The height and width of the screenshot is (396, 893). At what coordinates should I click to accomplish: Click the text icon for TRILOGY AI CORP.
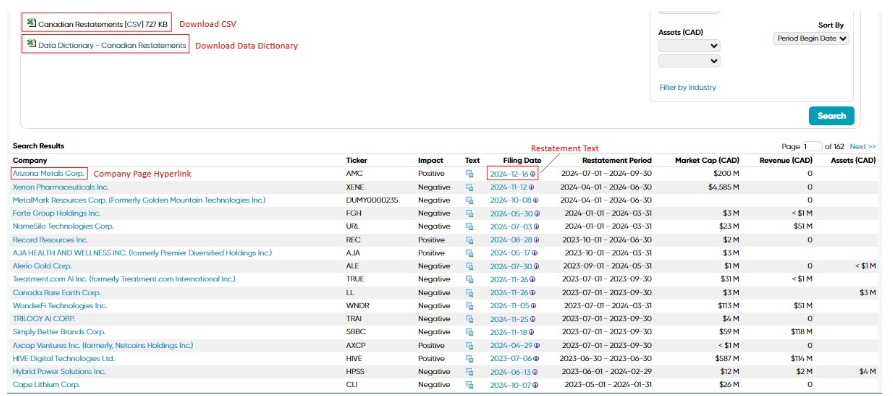(469, 319)
